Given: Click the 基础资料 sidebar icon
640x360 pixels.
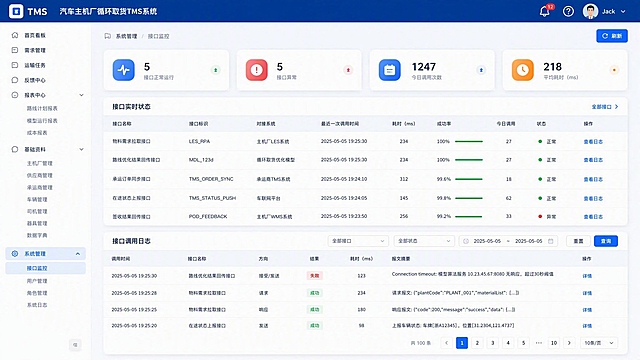Looking at the screenshot, I should [15, 149].
